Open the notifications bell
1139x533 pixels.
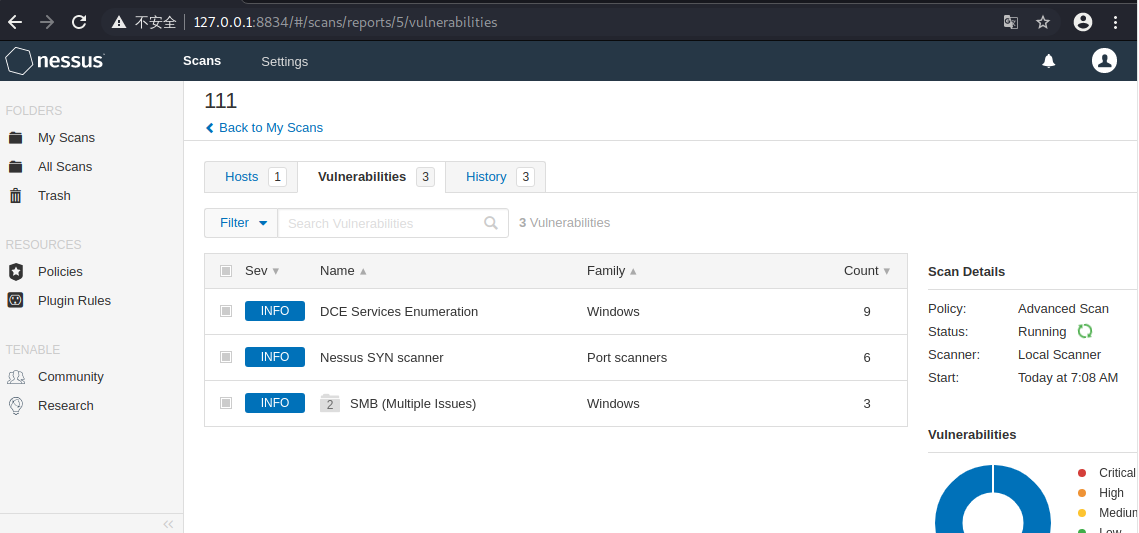tap(1048, 61)
